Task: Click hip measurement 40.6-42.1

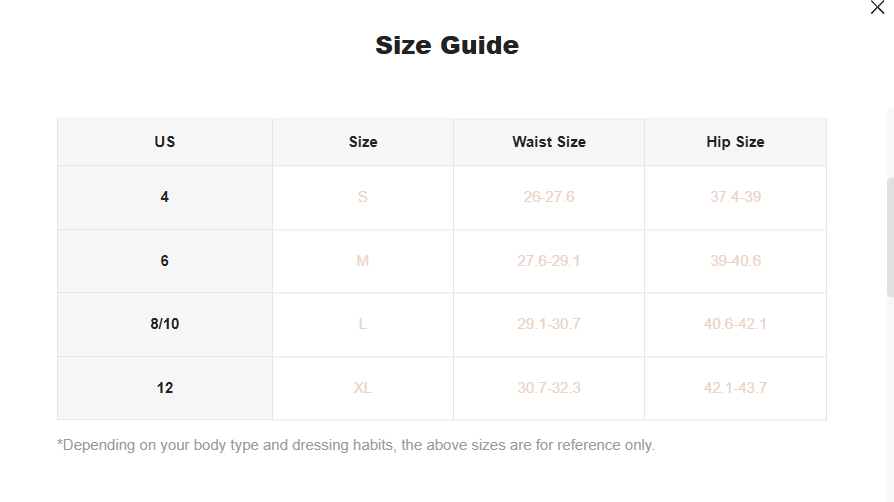Action: [735, 324]
